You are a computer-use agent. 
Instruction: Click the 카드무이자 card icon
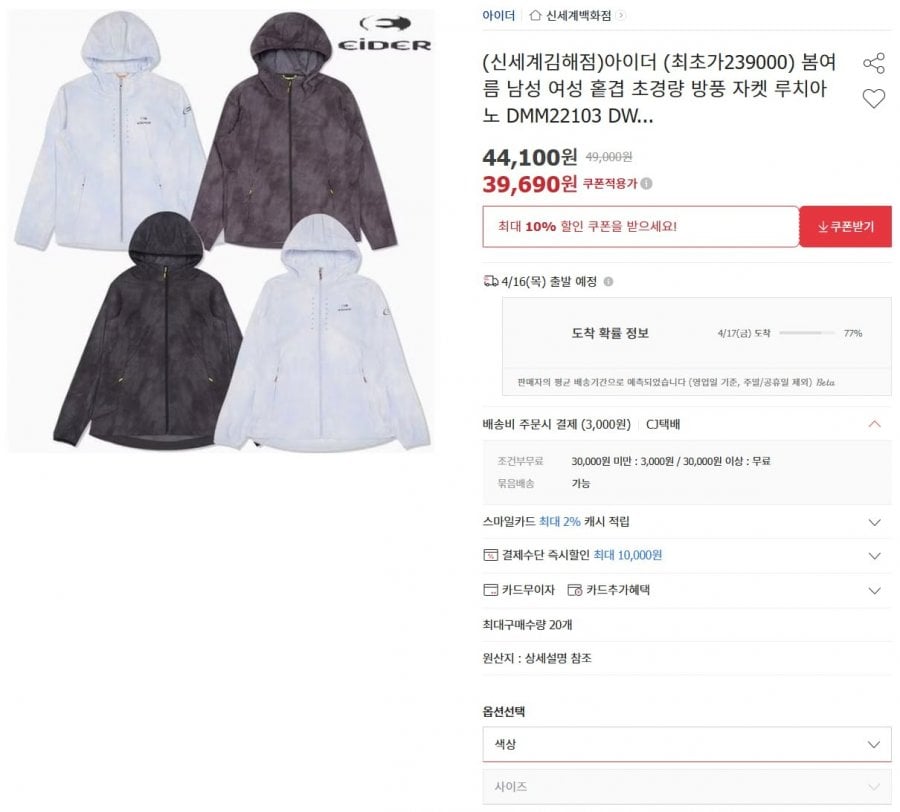(490, 590)
